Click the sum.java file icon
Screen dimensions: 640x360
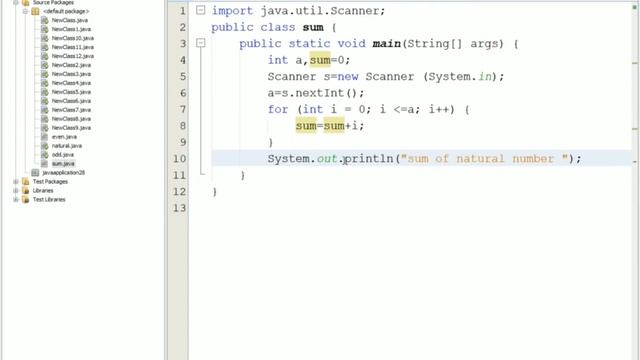coord(44,164)
